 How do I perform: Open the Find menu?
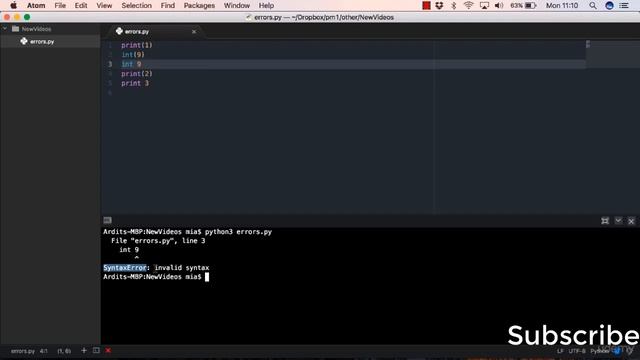[167, 5]
